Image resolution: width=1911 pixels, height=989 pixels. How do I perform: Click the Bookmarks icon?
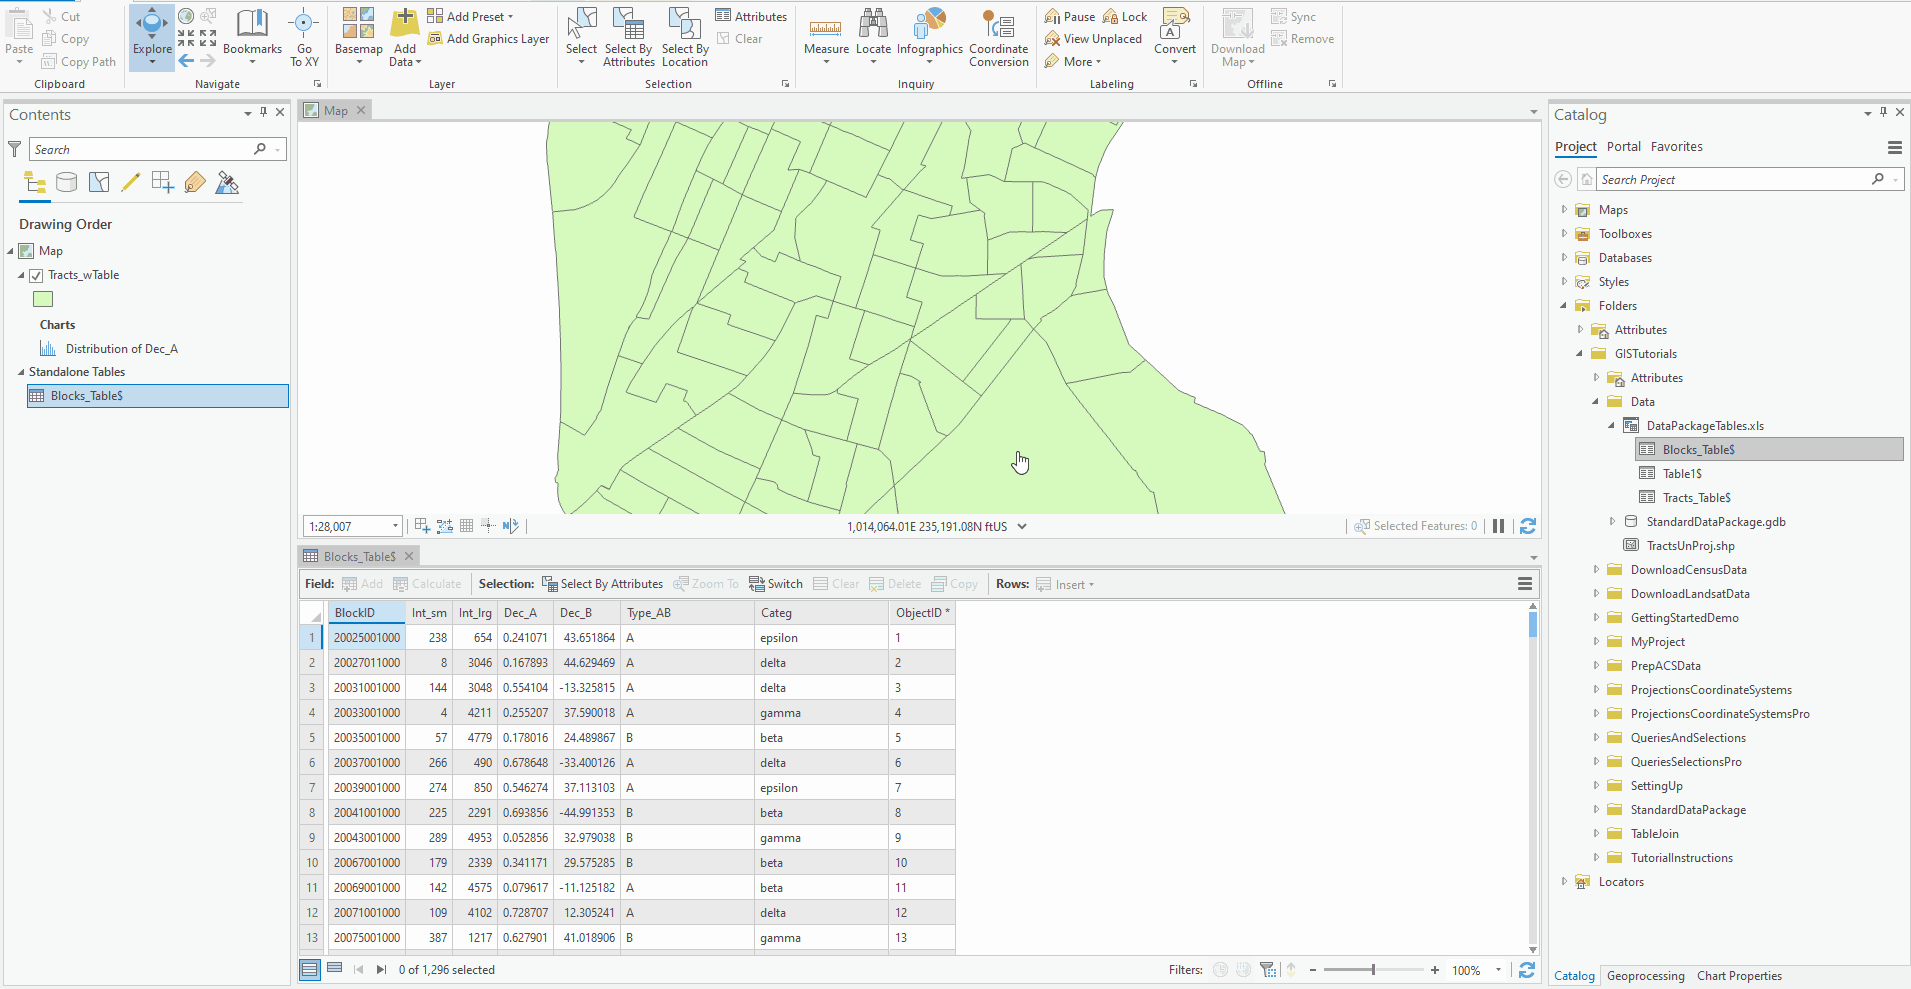click(252, 37)
